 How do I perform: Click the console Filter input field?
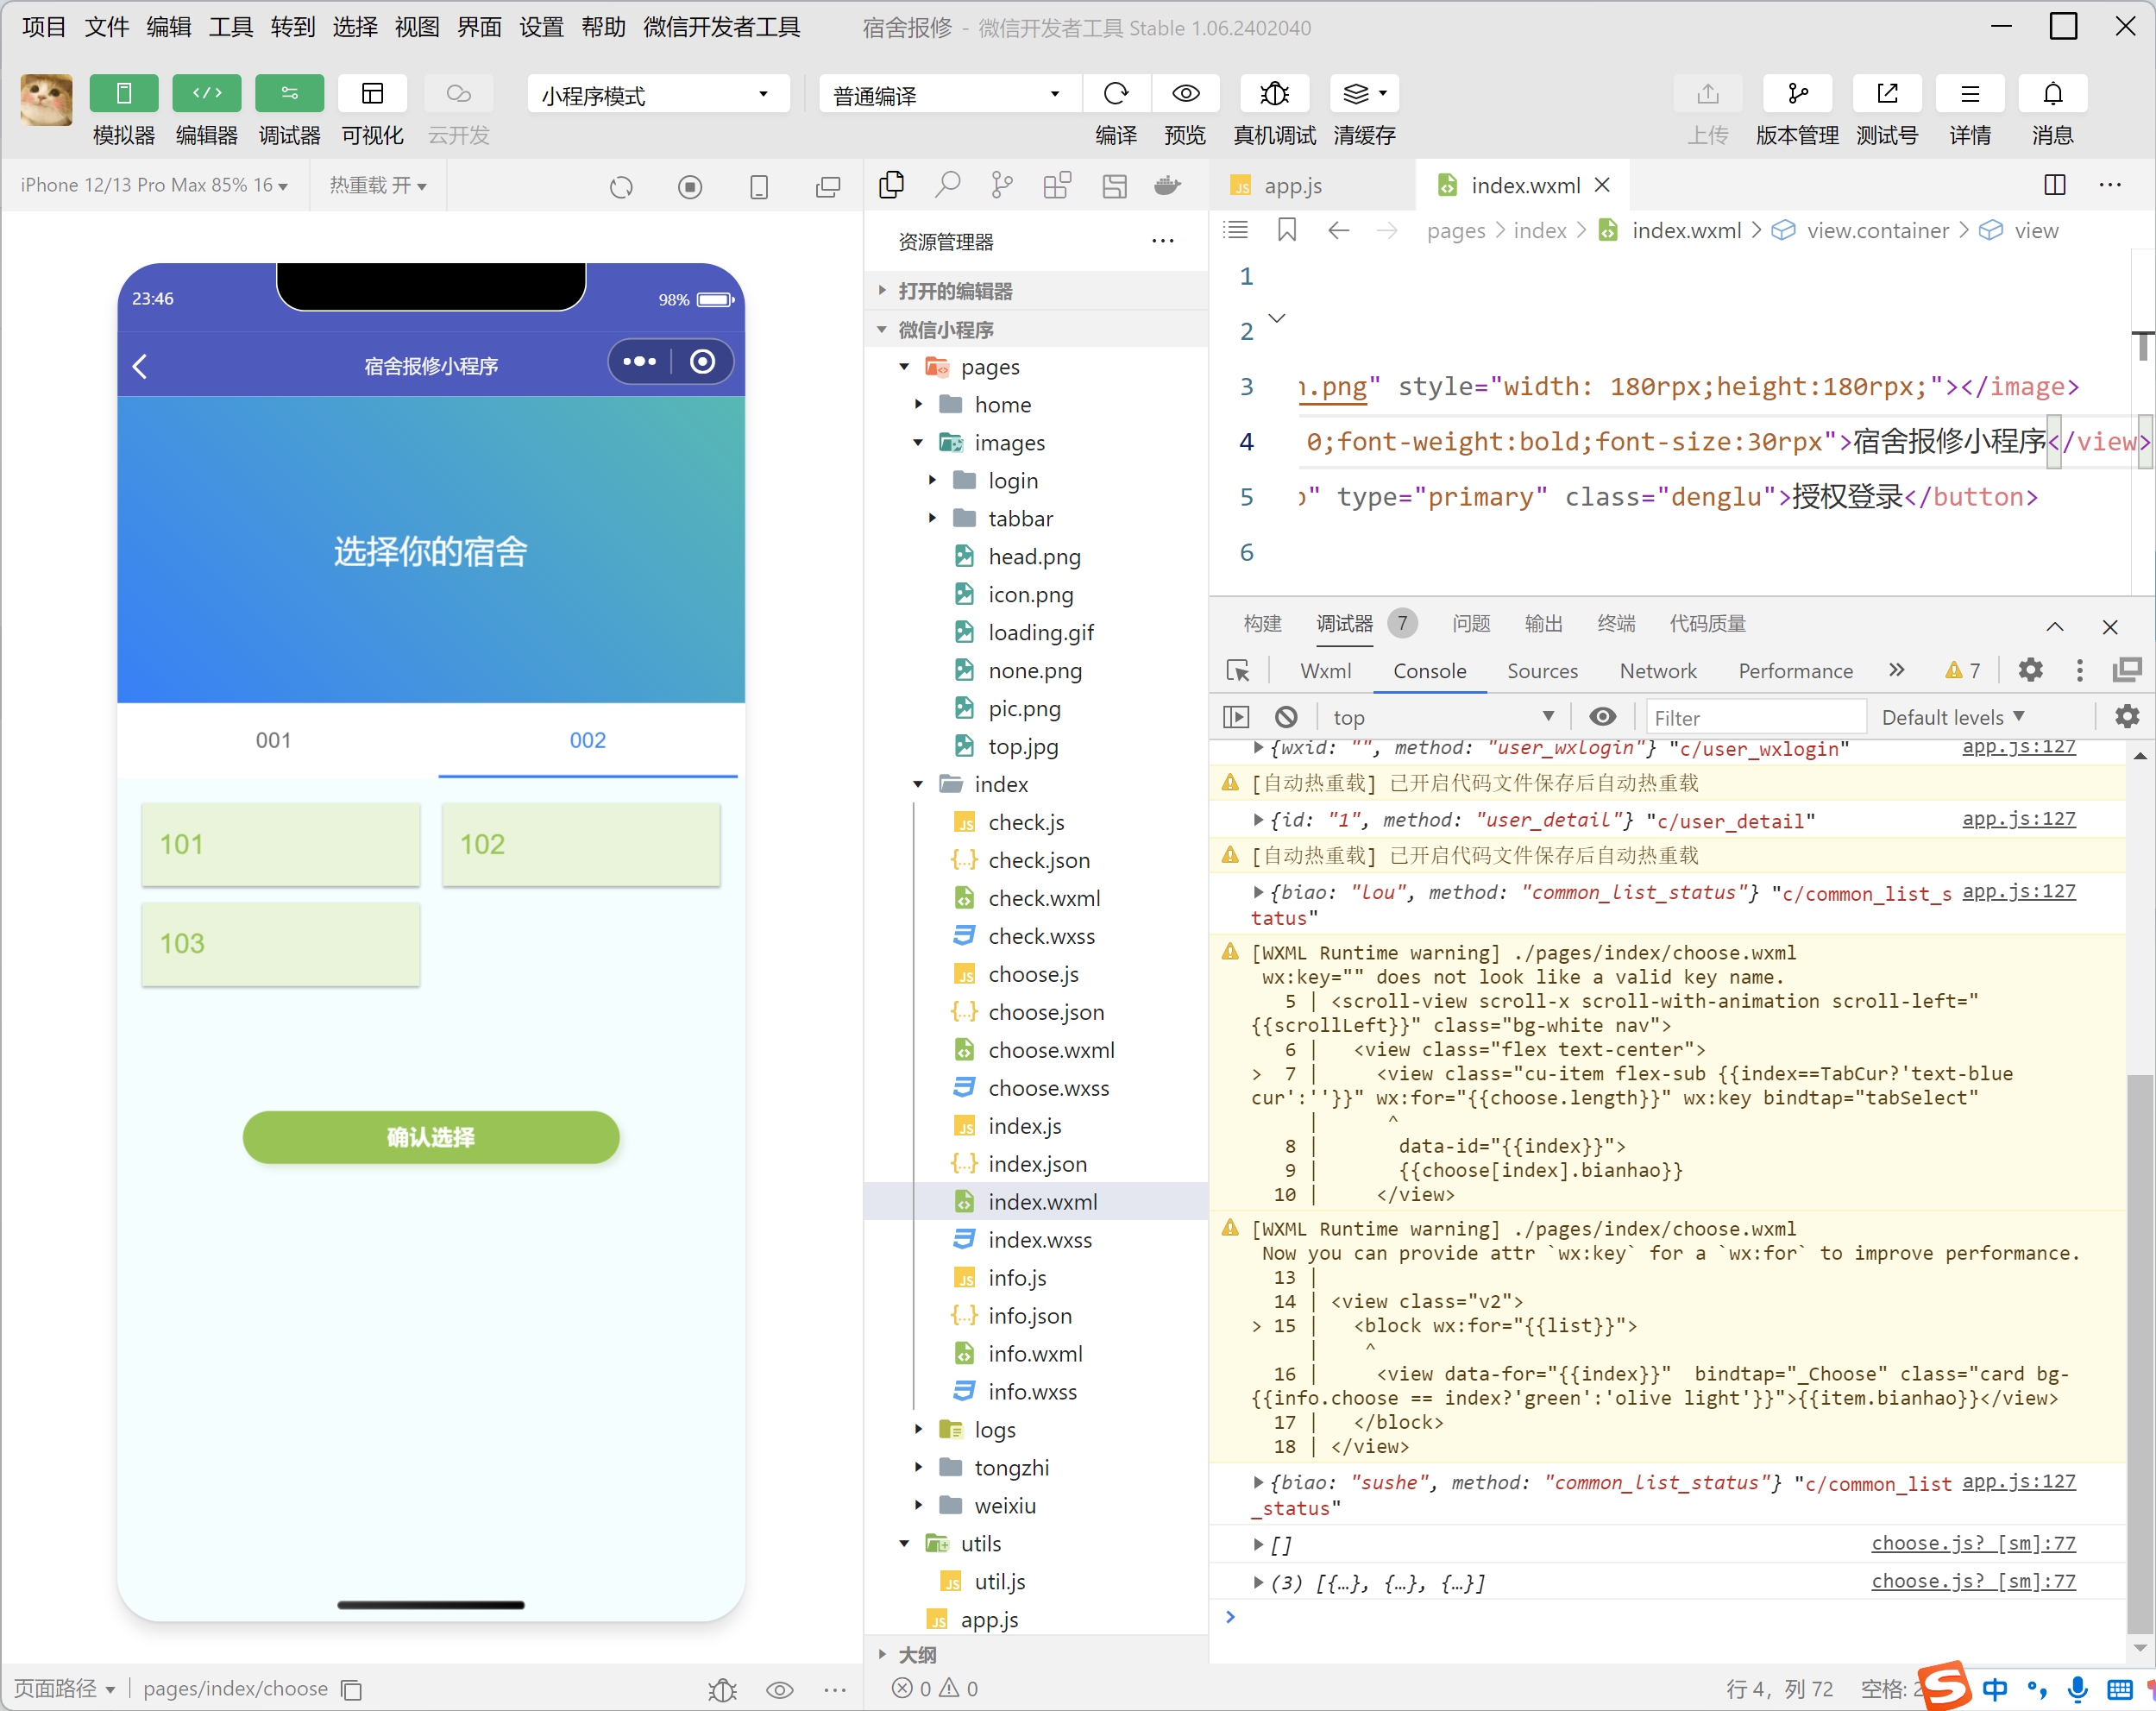coord(1755,717)
